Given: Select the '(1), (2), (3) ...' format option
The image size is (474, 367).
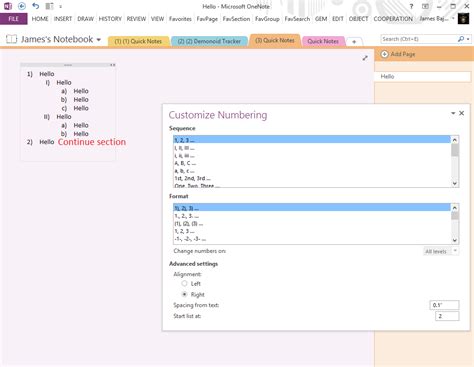Looking at the screenshot, I should (312, 224).
